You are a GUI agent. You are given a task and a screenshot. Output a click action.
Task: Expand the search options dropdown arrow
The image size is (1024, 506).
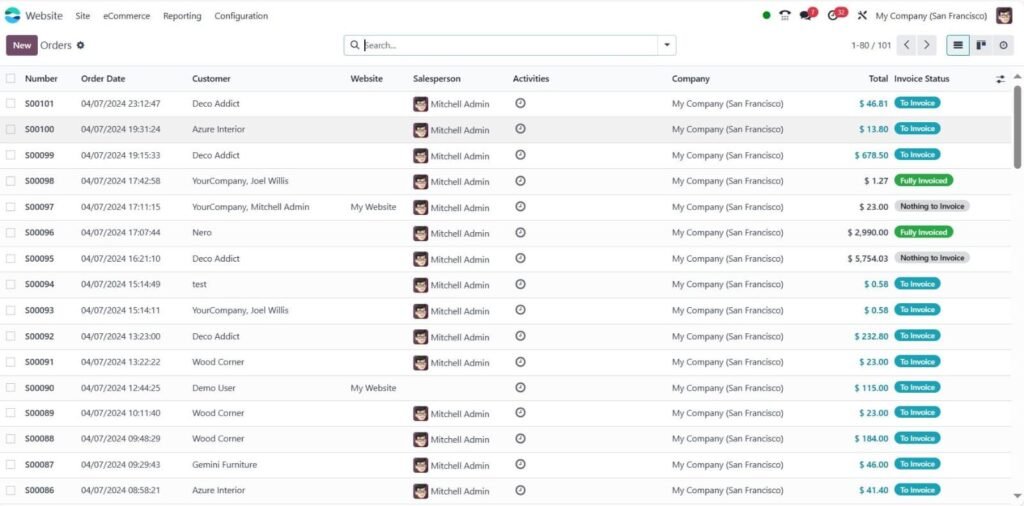667,45
